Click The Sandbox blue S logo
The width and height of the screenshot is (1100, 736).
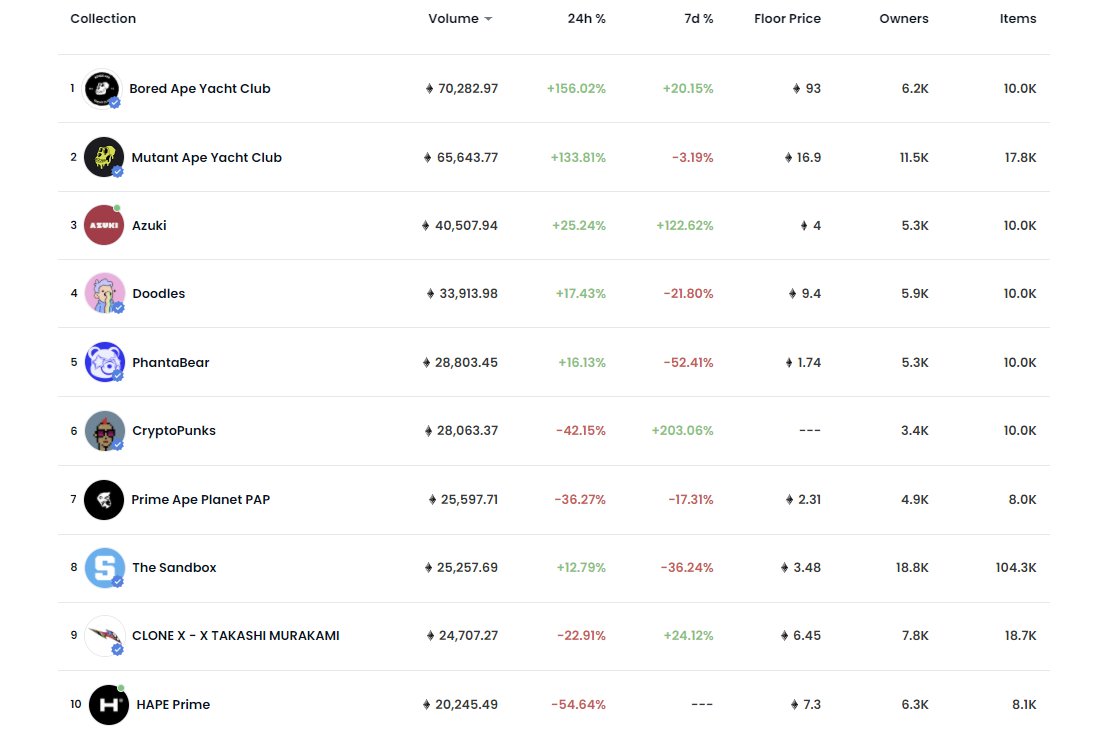tap(105, 568)
